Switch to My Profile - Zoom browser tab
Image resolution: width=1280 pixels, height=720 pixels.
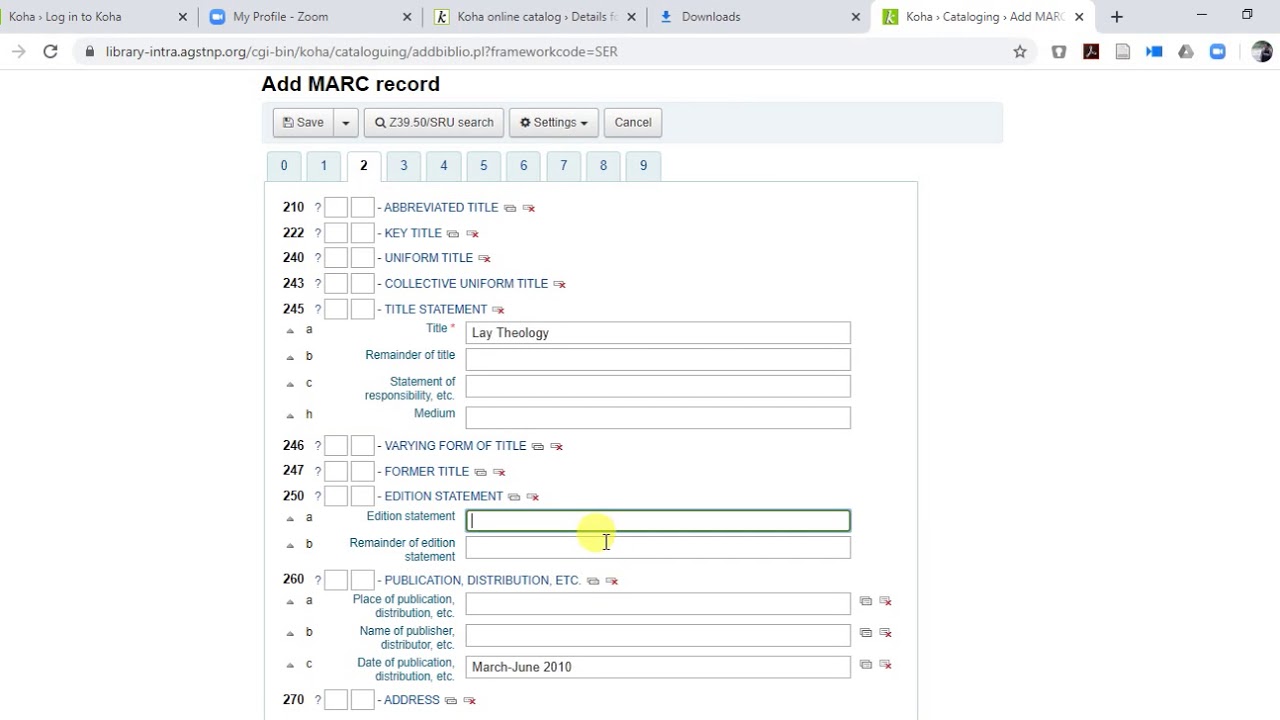point(310,17)
